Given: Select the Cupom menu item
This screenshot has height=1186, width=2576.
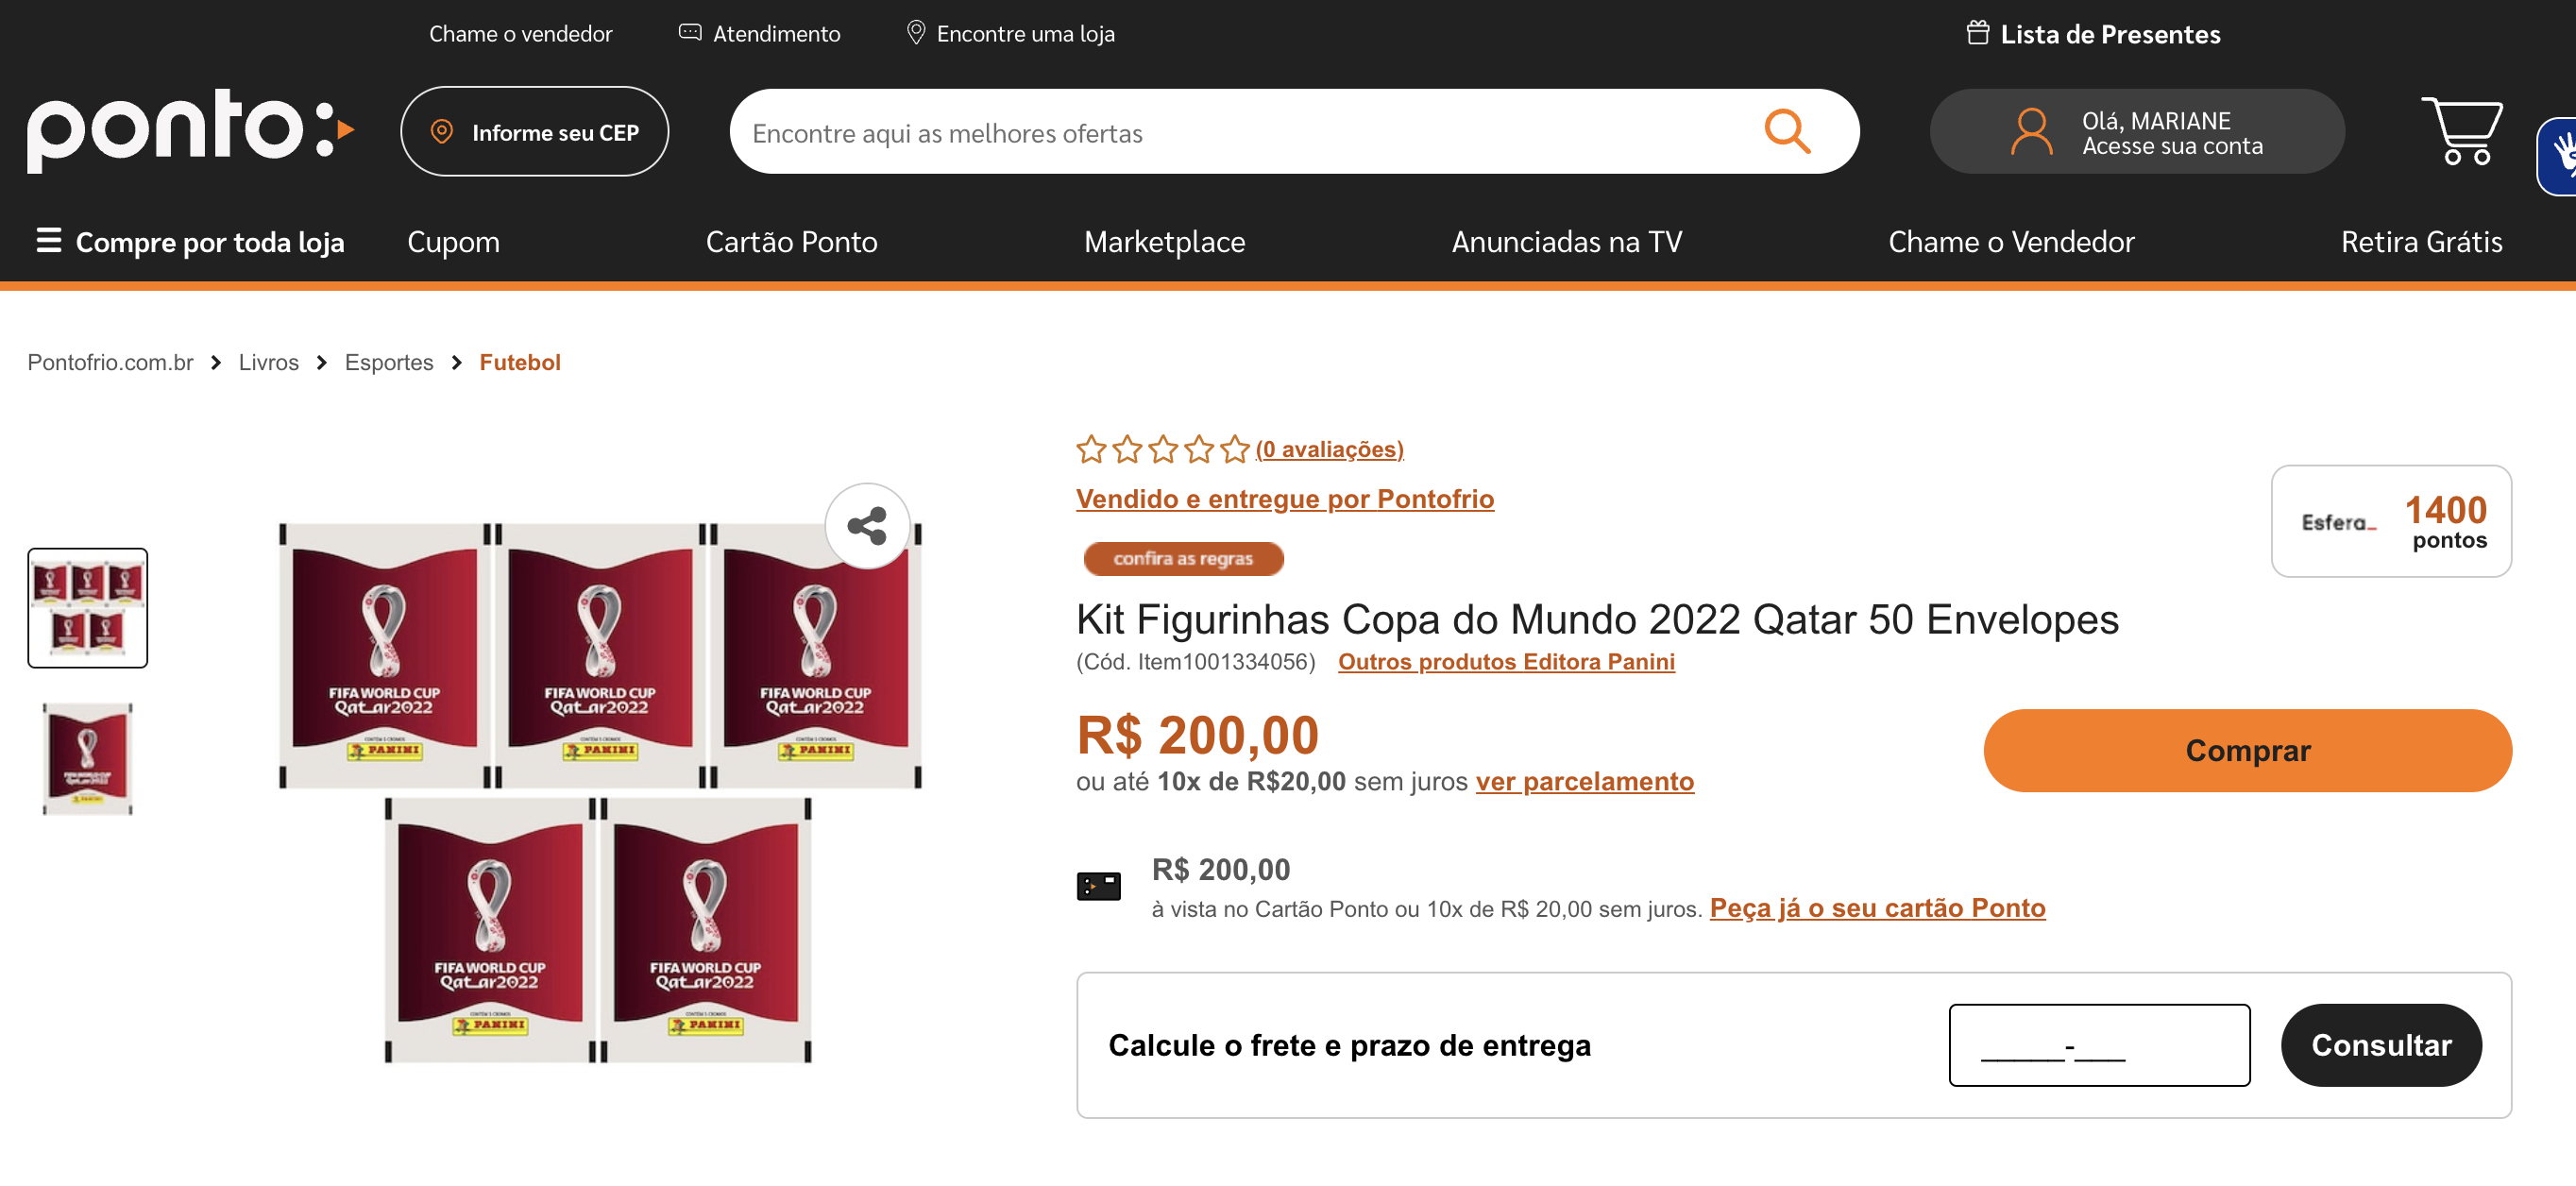Looking at the screenshot, I should tap(453, 242).
